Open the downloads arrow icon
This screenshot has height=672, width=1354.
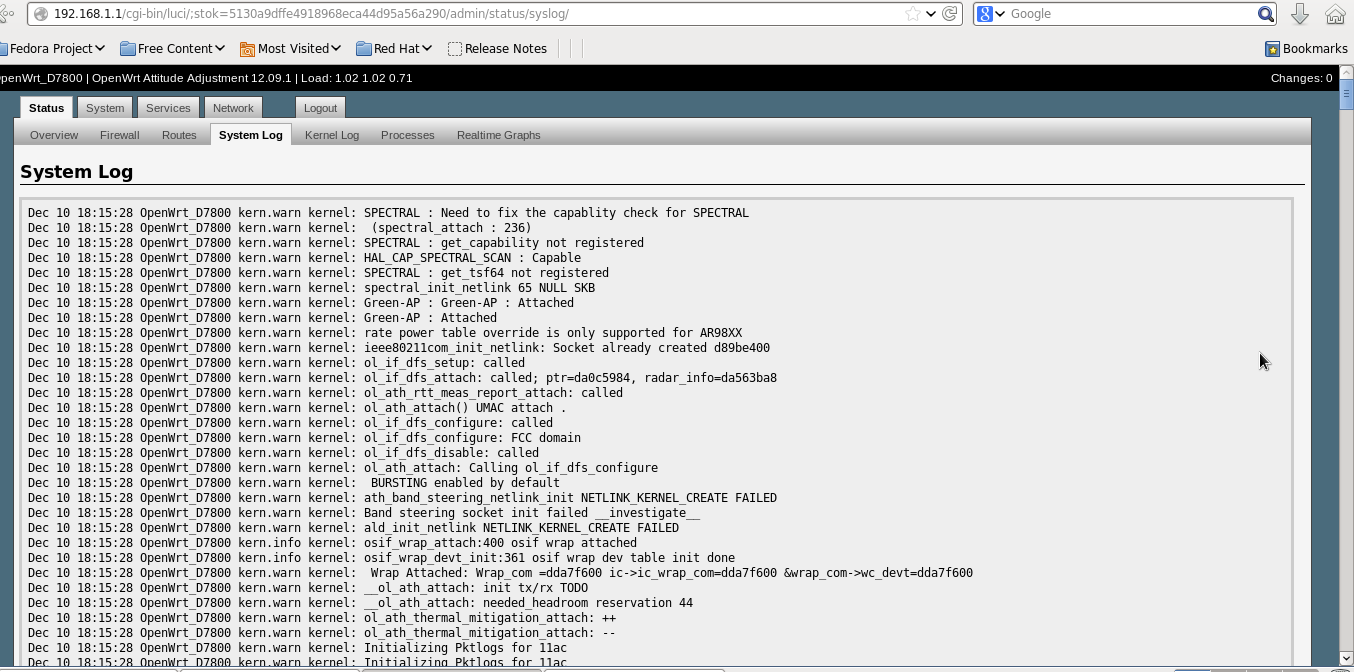(x=1300, y=14)
